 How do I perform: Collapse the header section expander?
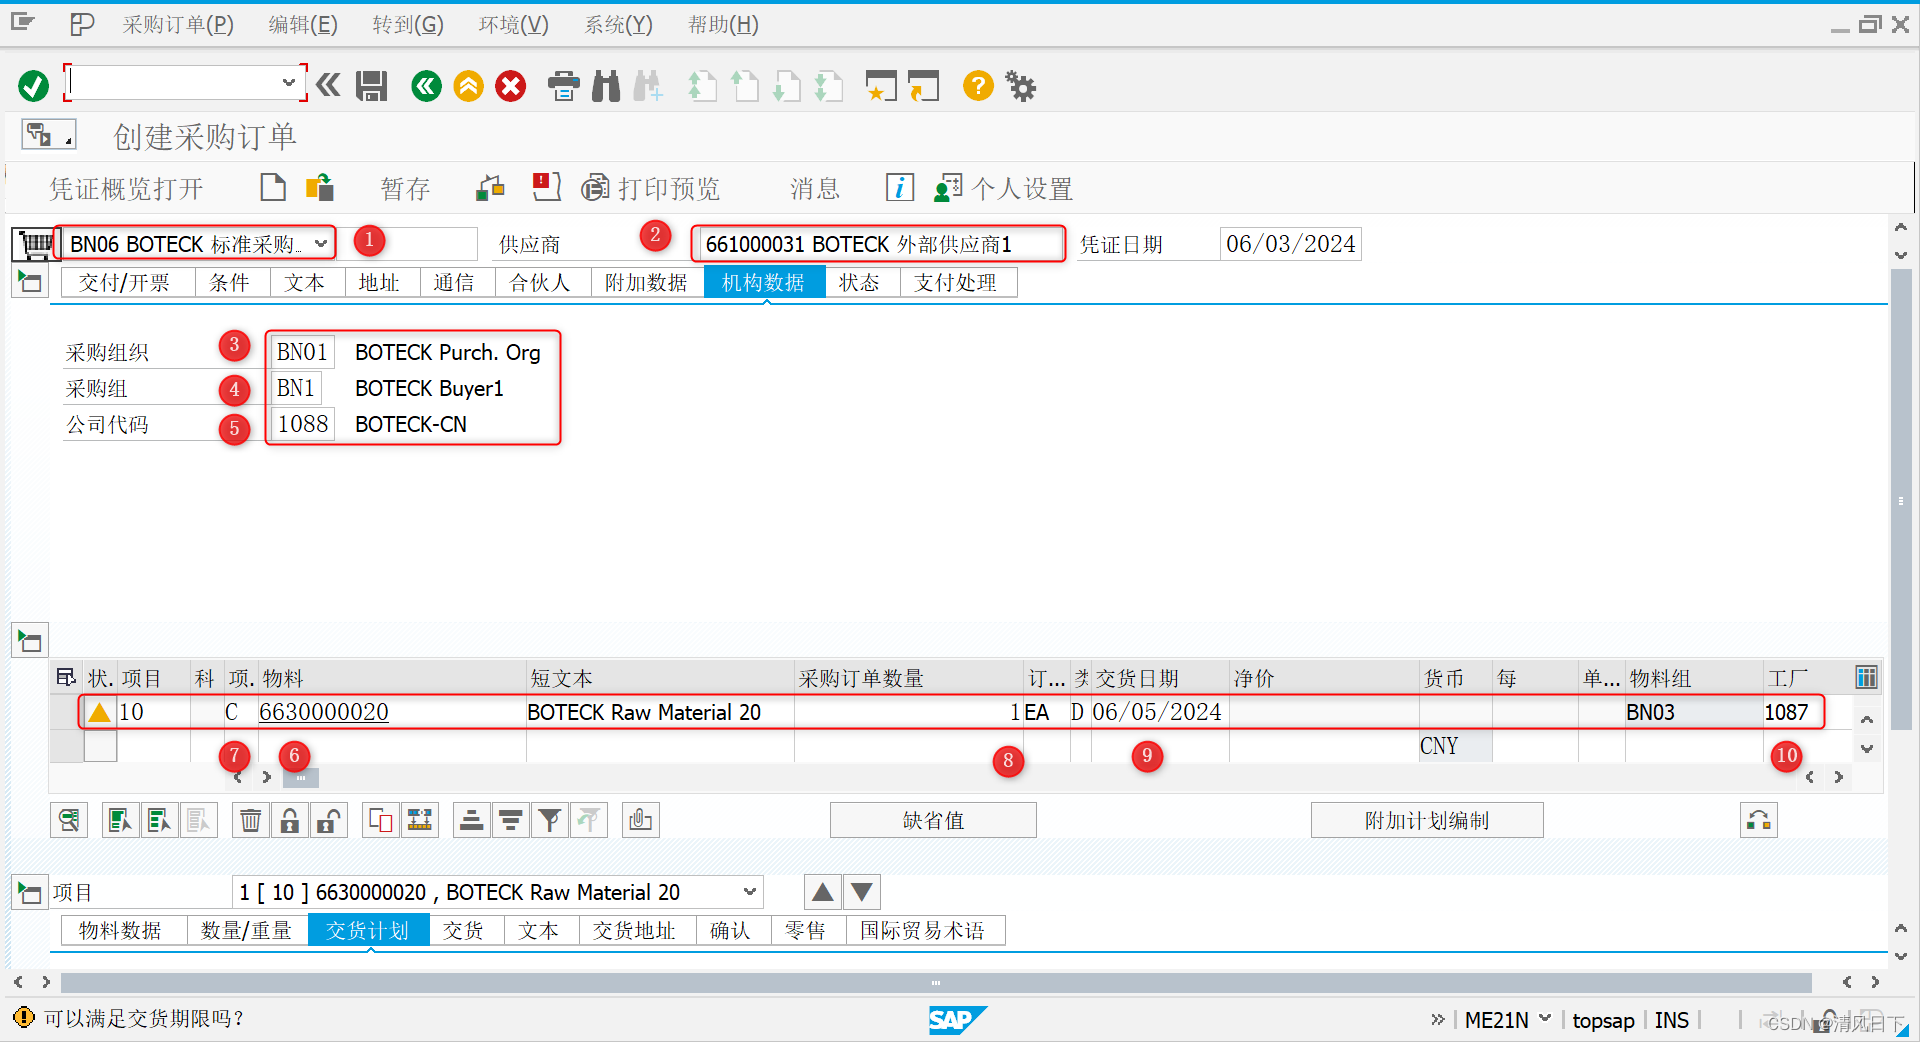tap(30, 282)
